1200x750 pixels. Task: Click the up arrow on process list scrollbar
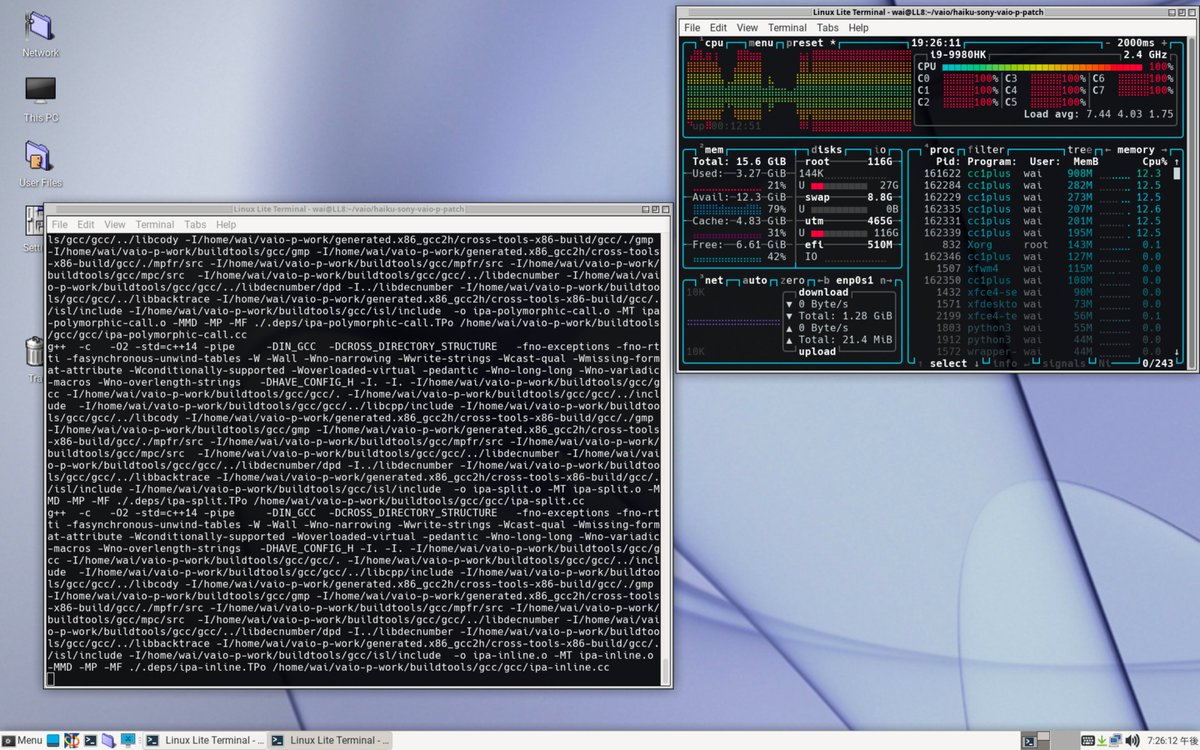pyautogui.click(x=1176, y=162)
